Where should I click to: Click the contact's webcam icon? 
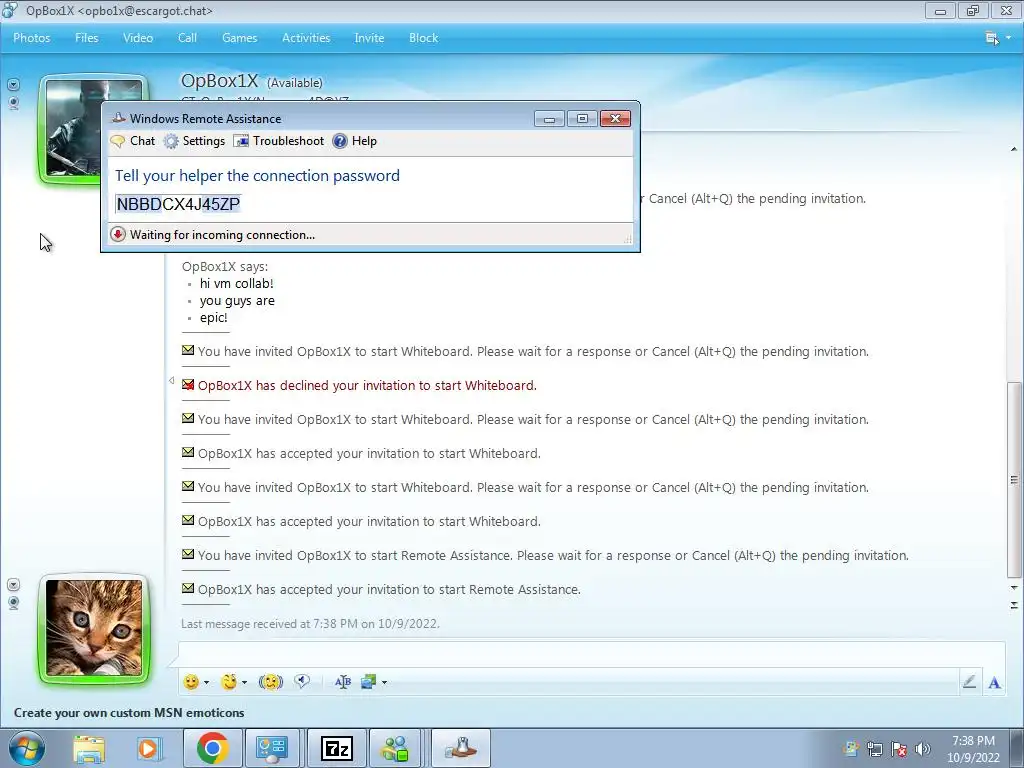(13, 103)
